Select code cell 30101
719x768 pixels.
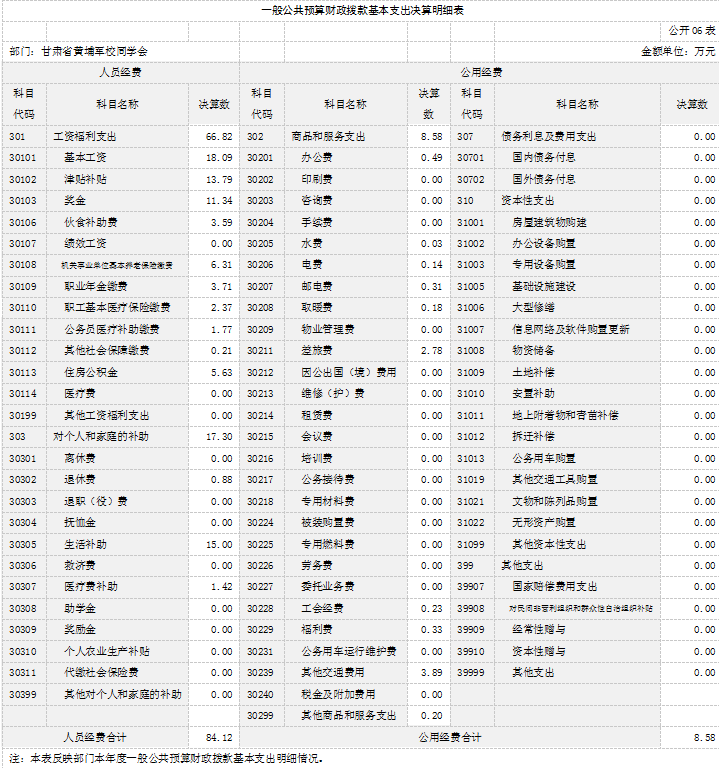point(23,158)
